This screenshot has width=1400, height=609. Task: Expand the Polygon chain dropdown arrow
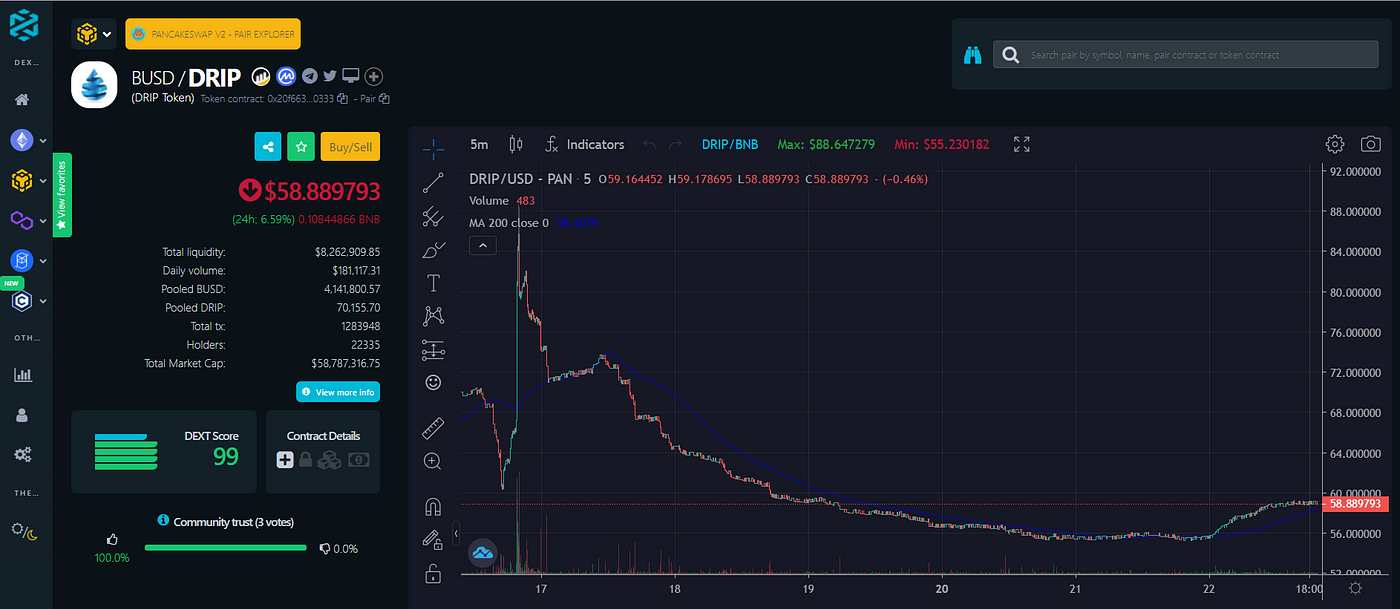point(43,220)
